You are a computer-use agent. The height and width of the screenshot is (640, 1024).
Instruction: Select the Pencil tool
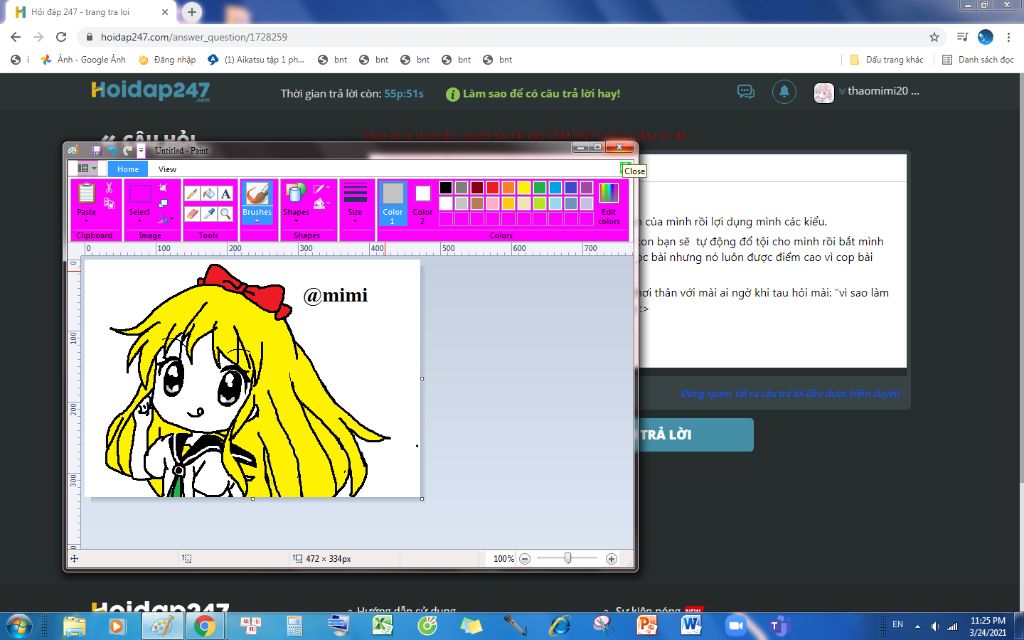point(192,194)
